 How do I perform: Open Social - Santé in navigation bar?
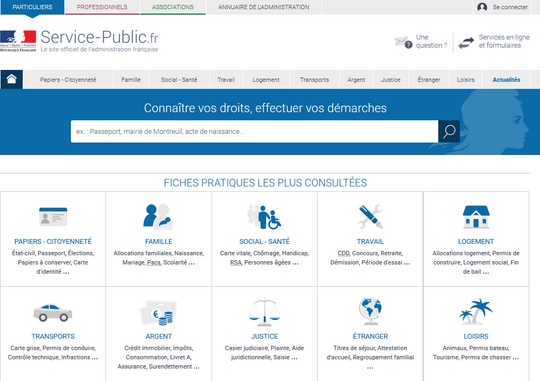pyautogui.click(x=179, y=80)
